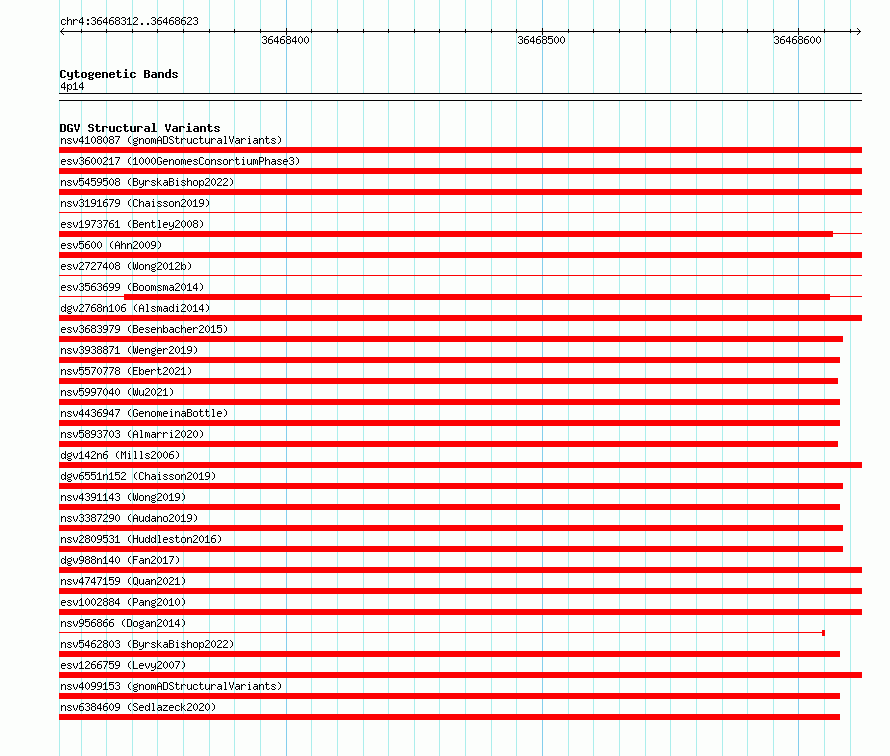
Task: Select the chr4:36468312..36468623 region label
Action: (129, 22)
